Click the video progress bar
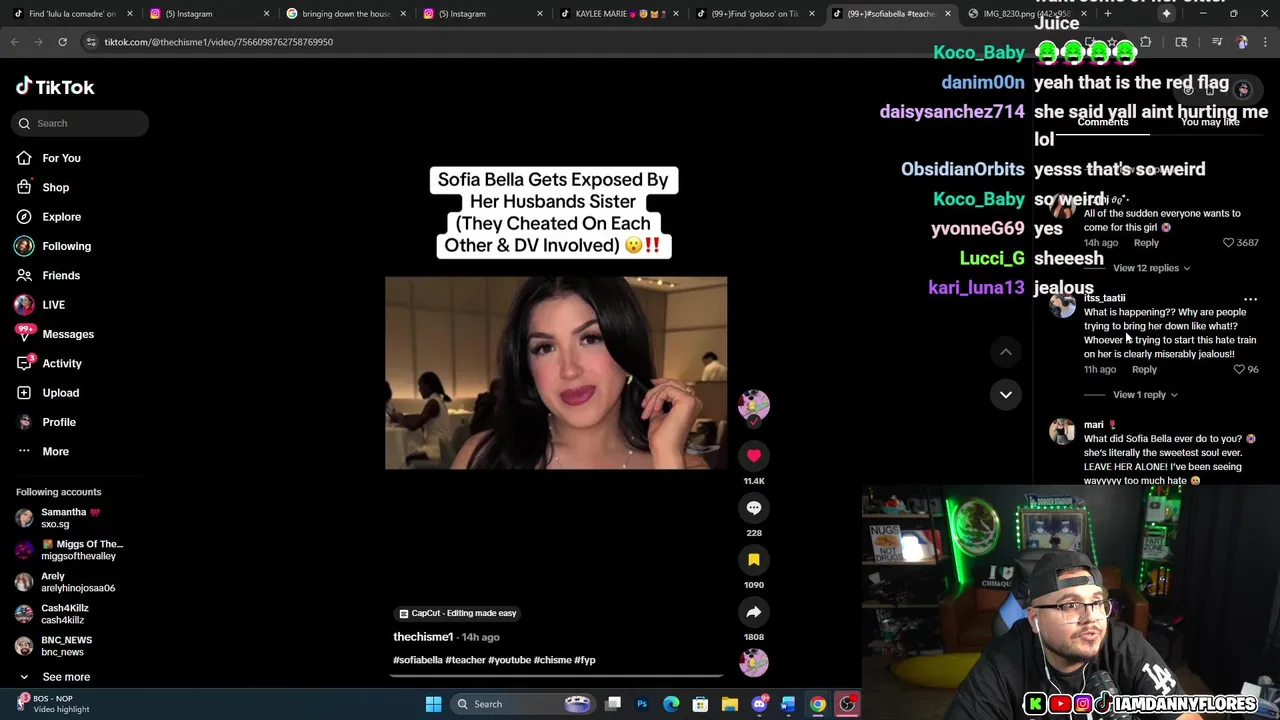Image resolution: width=1280 pixels, height=720 pixels. click(x=556, y=675)
